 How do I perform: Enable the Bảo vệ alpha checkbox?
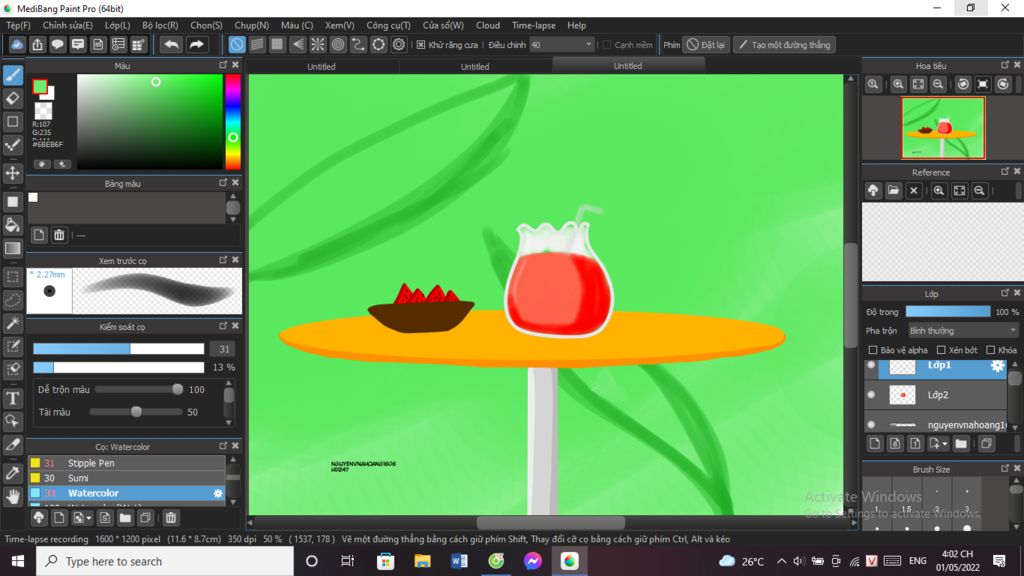[872, 350]
